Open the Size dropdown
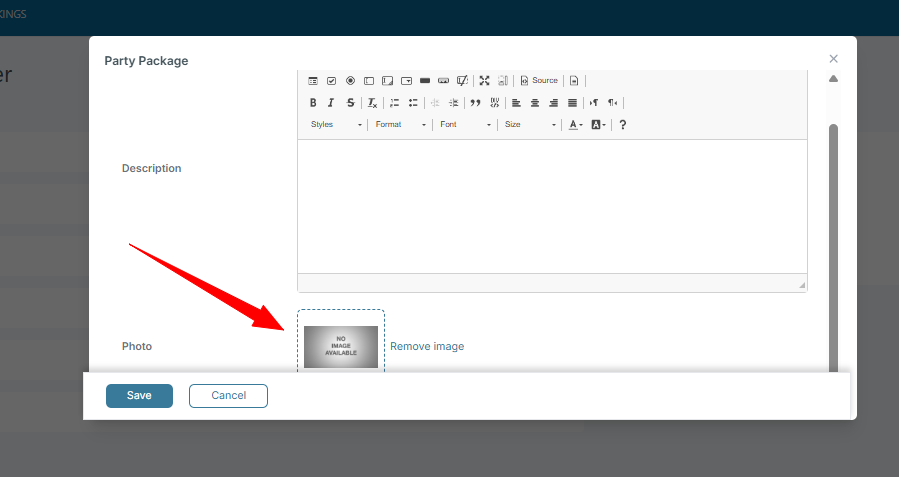The width and height of the screenshot is (899, 477). pos(530,125)
